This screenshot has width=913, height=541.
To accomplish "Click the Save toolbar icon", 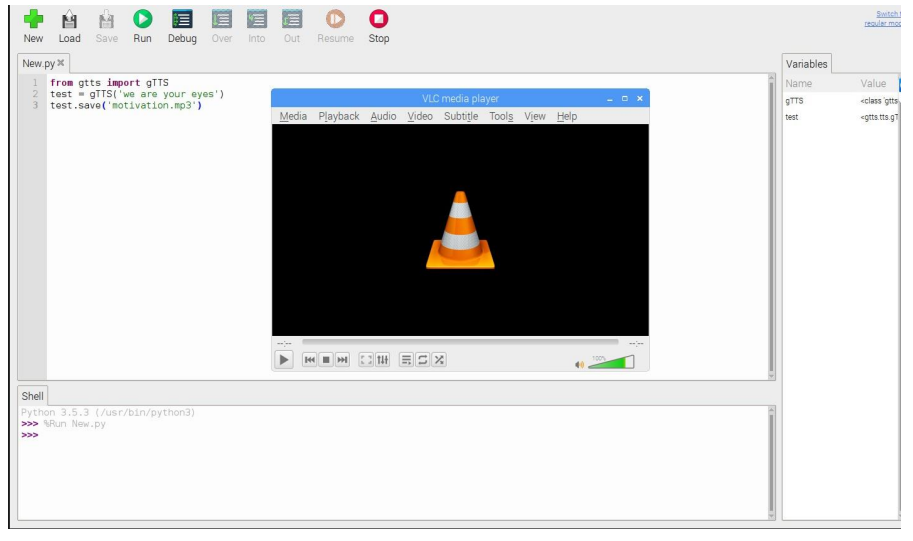I will coord(107,20).
